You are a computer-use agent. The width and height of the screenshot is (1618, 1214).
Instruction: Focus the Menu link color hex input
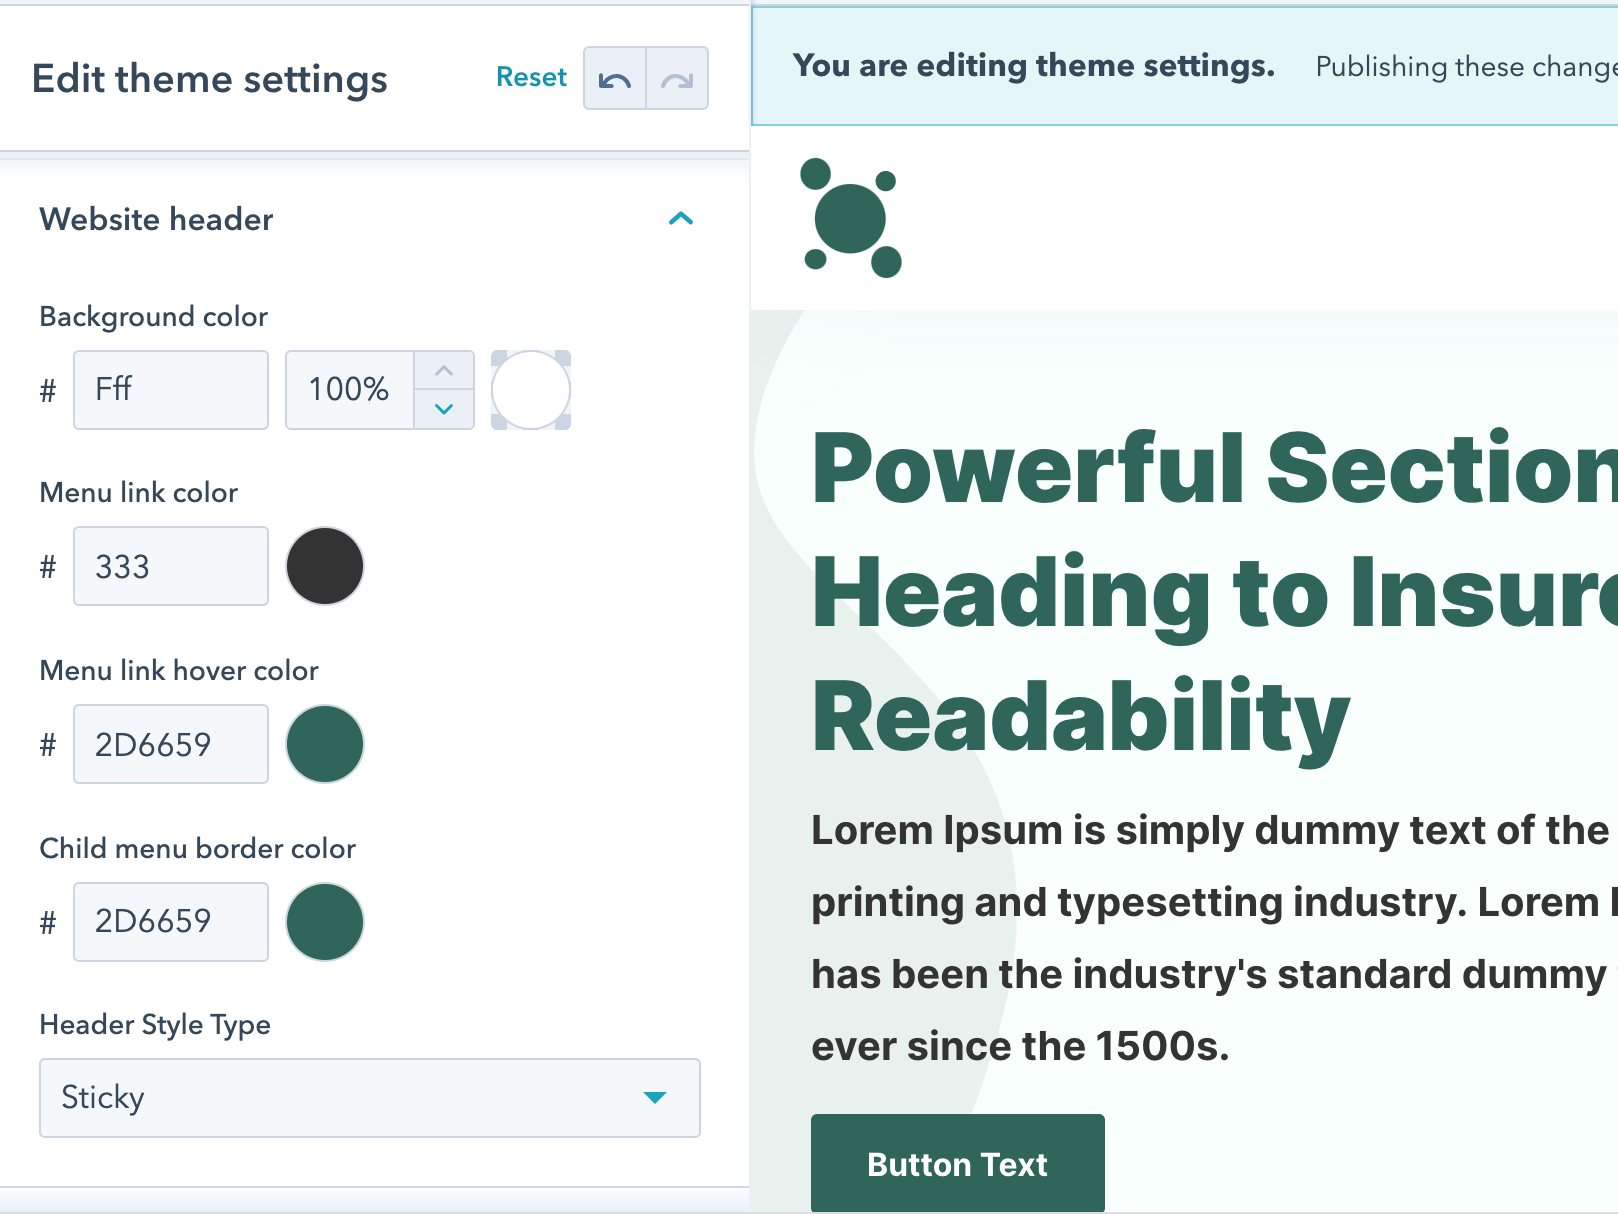tap(171, 566)
